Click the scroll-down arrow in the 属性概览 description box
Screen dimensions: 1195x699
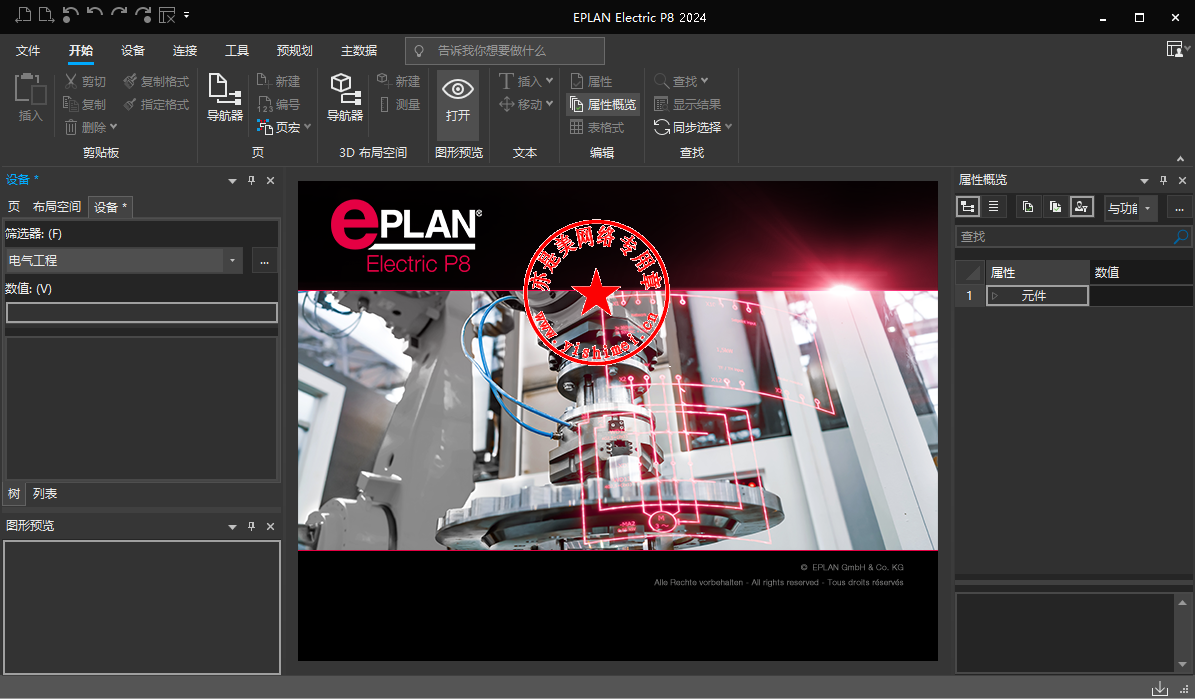click(x=1182, y=664)
